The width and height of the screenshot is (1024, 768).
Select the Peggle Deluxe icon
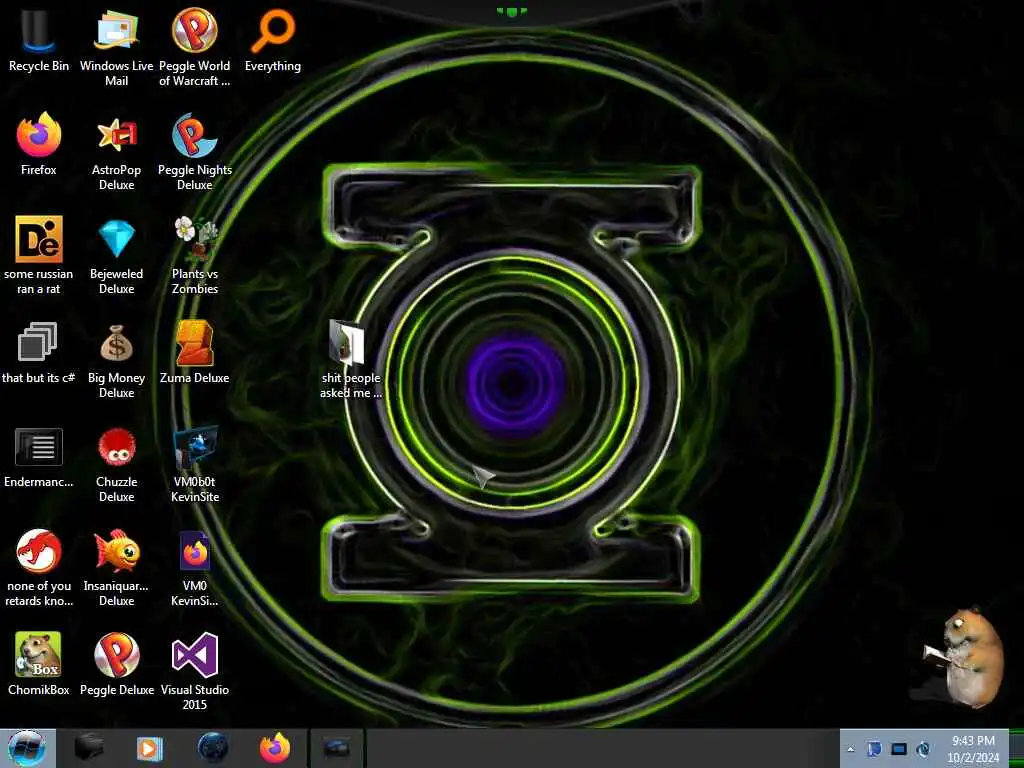(116, 664)
